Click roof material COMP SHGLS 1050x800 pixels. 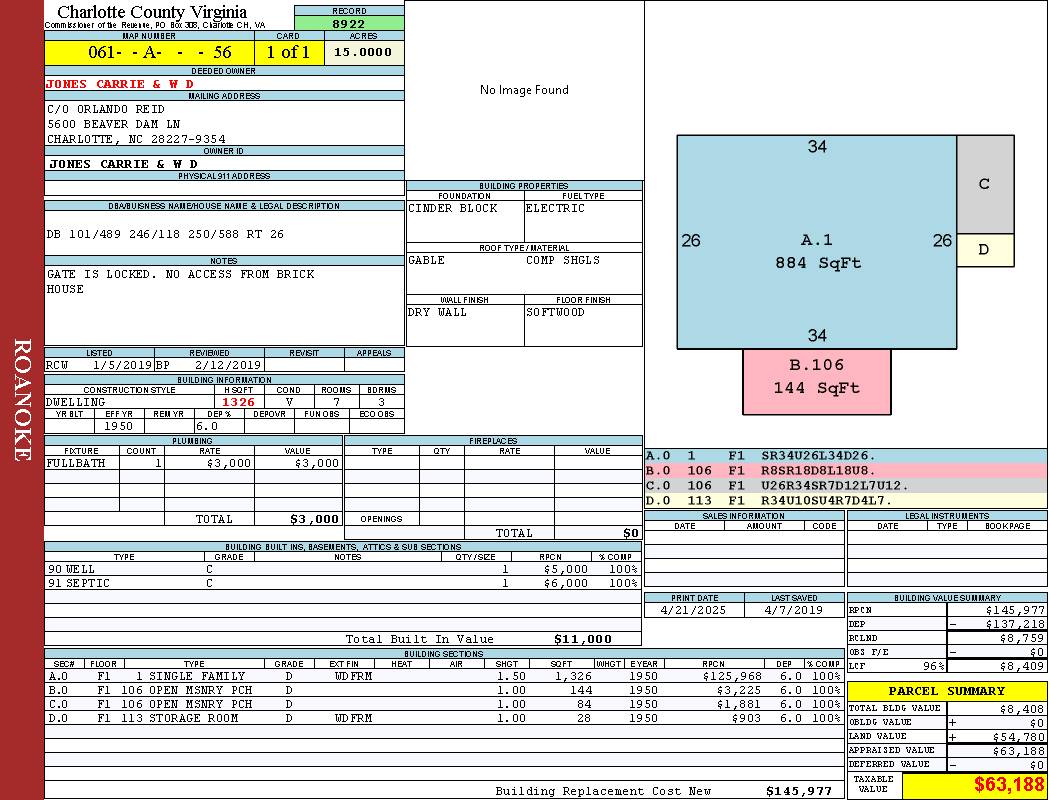click(x=562, y=260)
